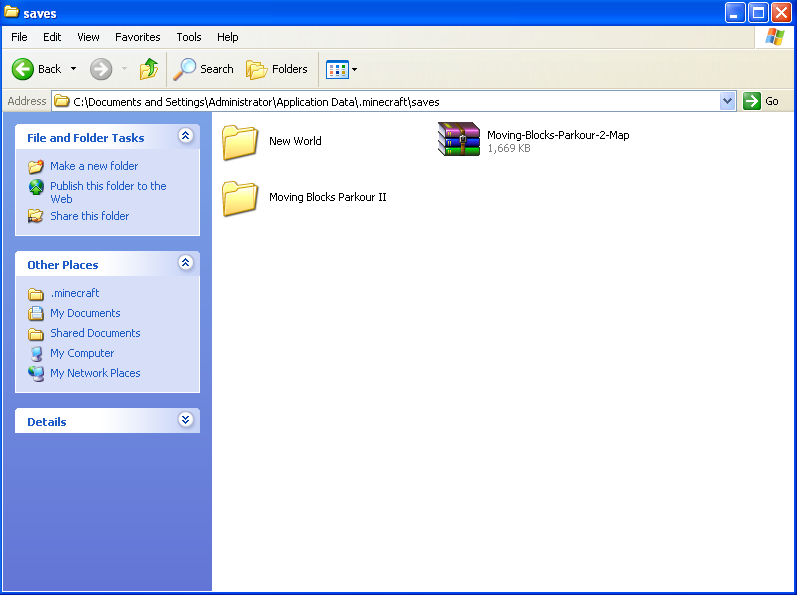
Task: Click the green Go arrow button
Action: point(752,101)
